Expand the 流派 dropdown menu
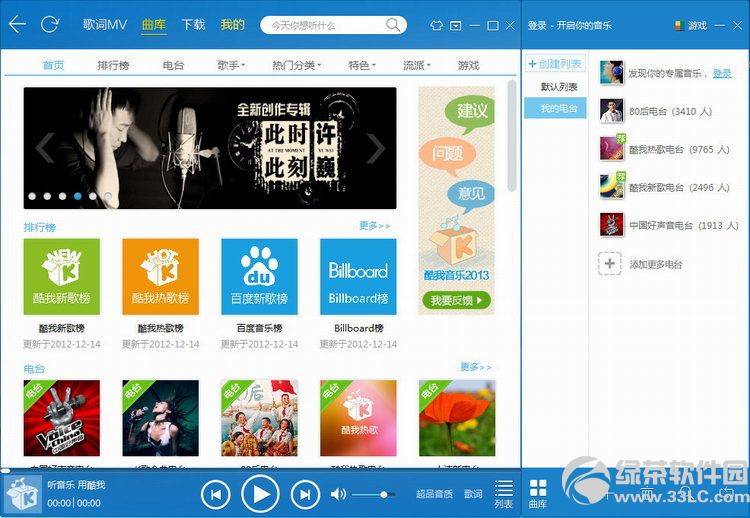The width and height of the screenshot is (750, 518). (417, 65)
